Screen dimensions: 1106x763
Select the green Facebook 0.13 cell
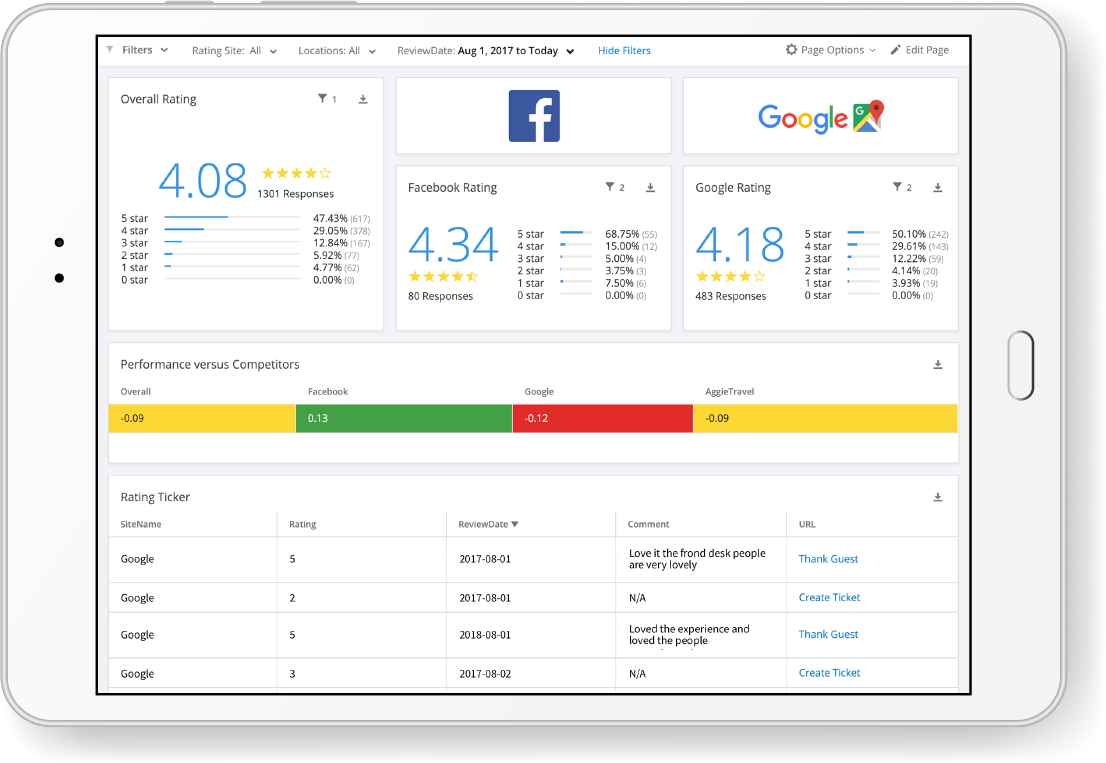click(x=403, y=418)
